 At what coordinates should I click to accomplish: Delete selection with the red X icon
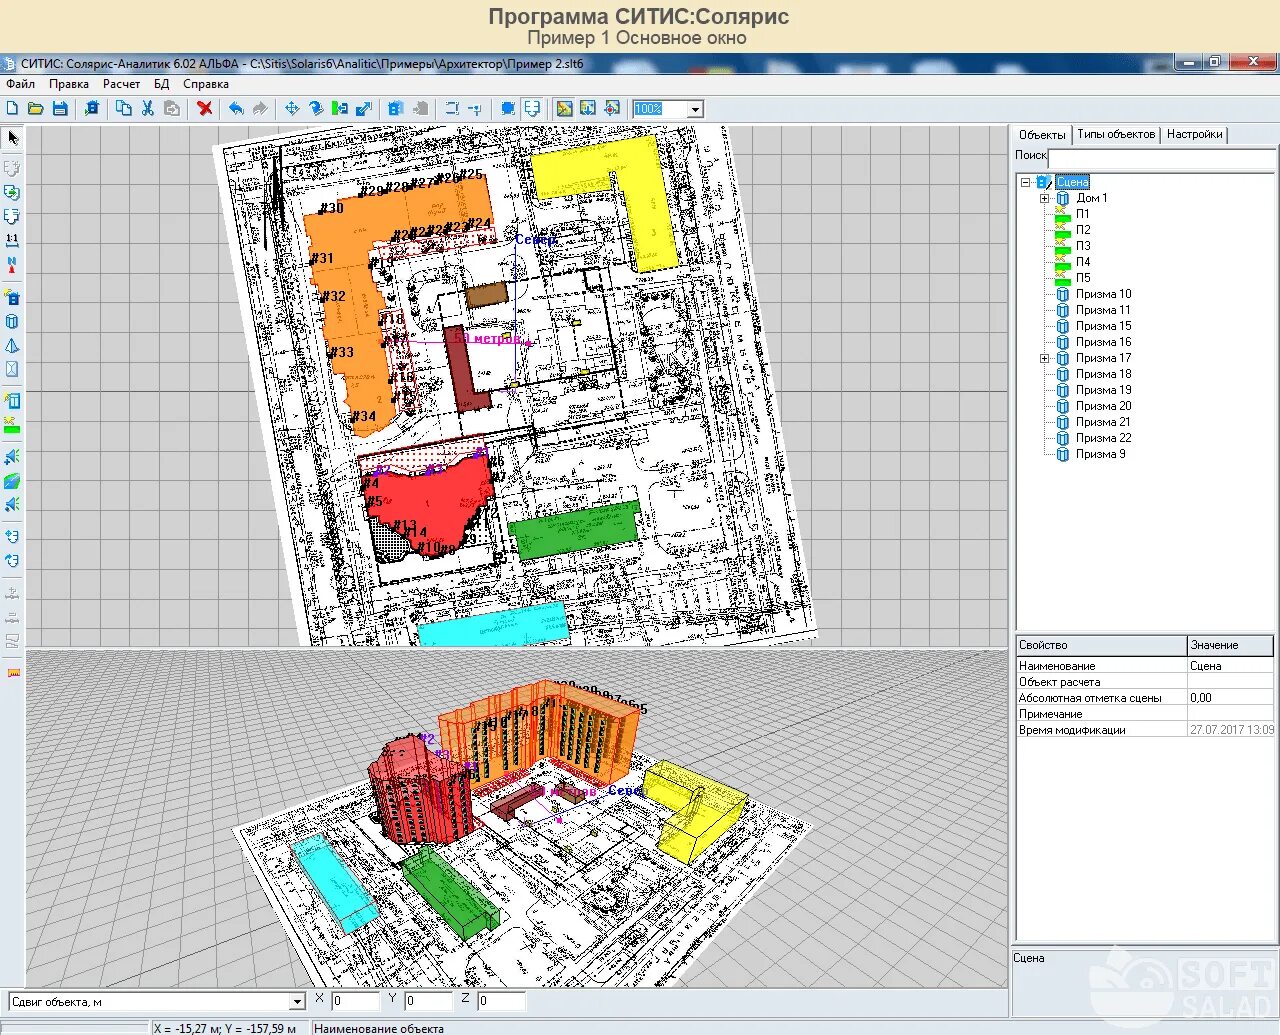tap(205, 108)
